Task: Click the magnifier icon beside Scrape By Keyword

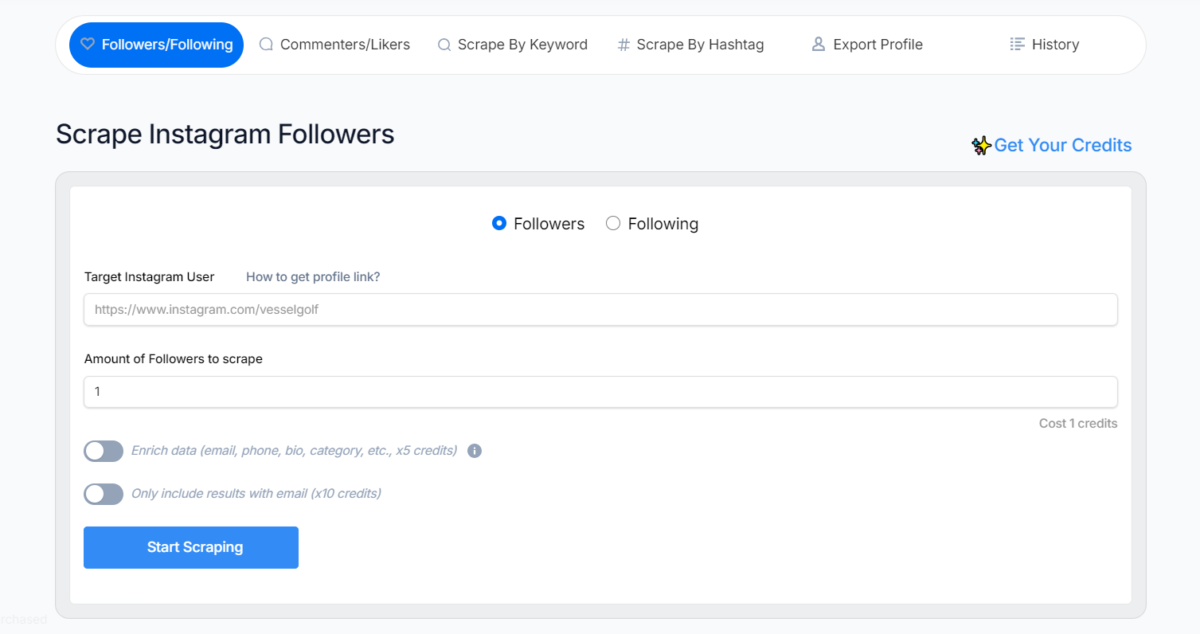Action: pos(444,45)
